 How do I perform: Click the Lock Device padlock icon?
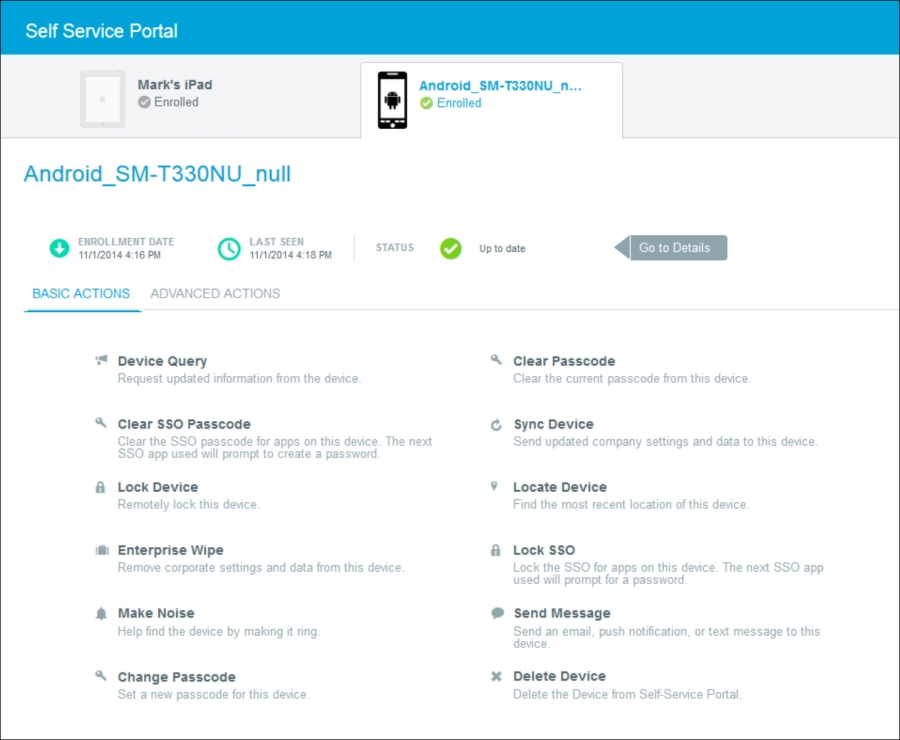click(100, 487)
